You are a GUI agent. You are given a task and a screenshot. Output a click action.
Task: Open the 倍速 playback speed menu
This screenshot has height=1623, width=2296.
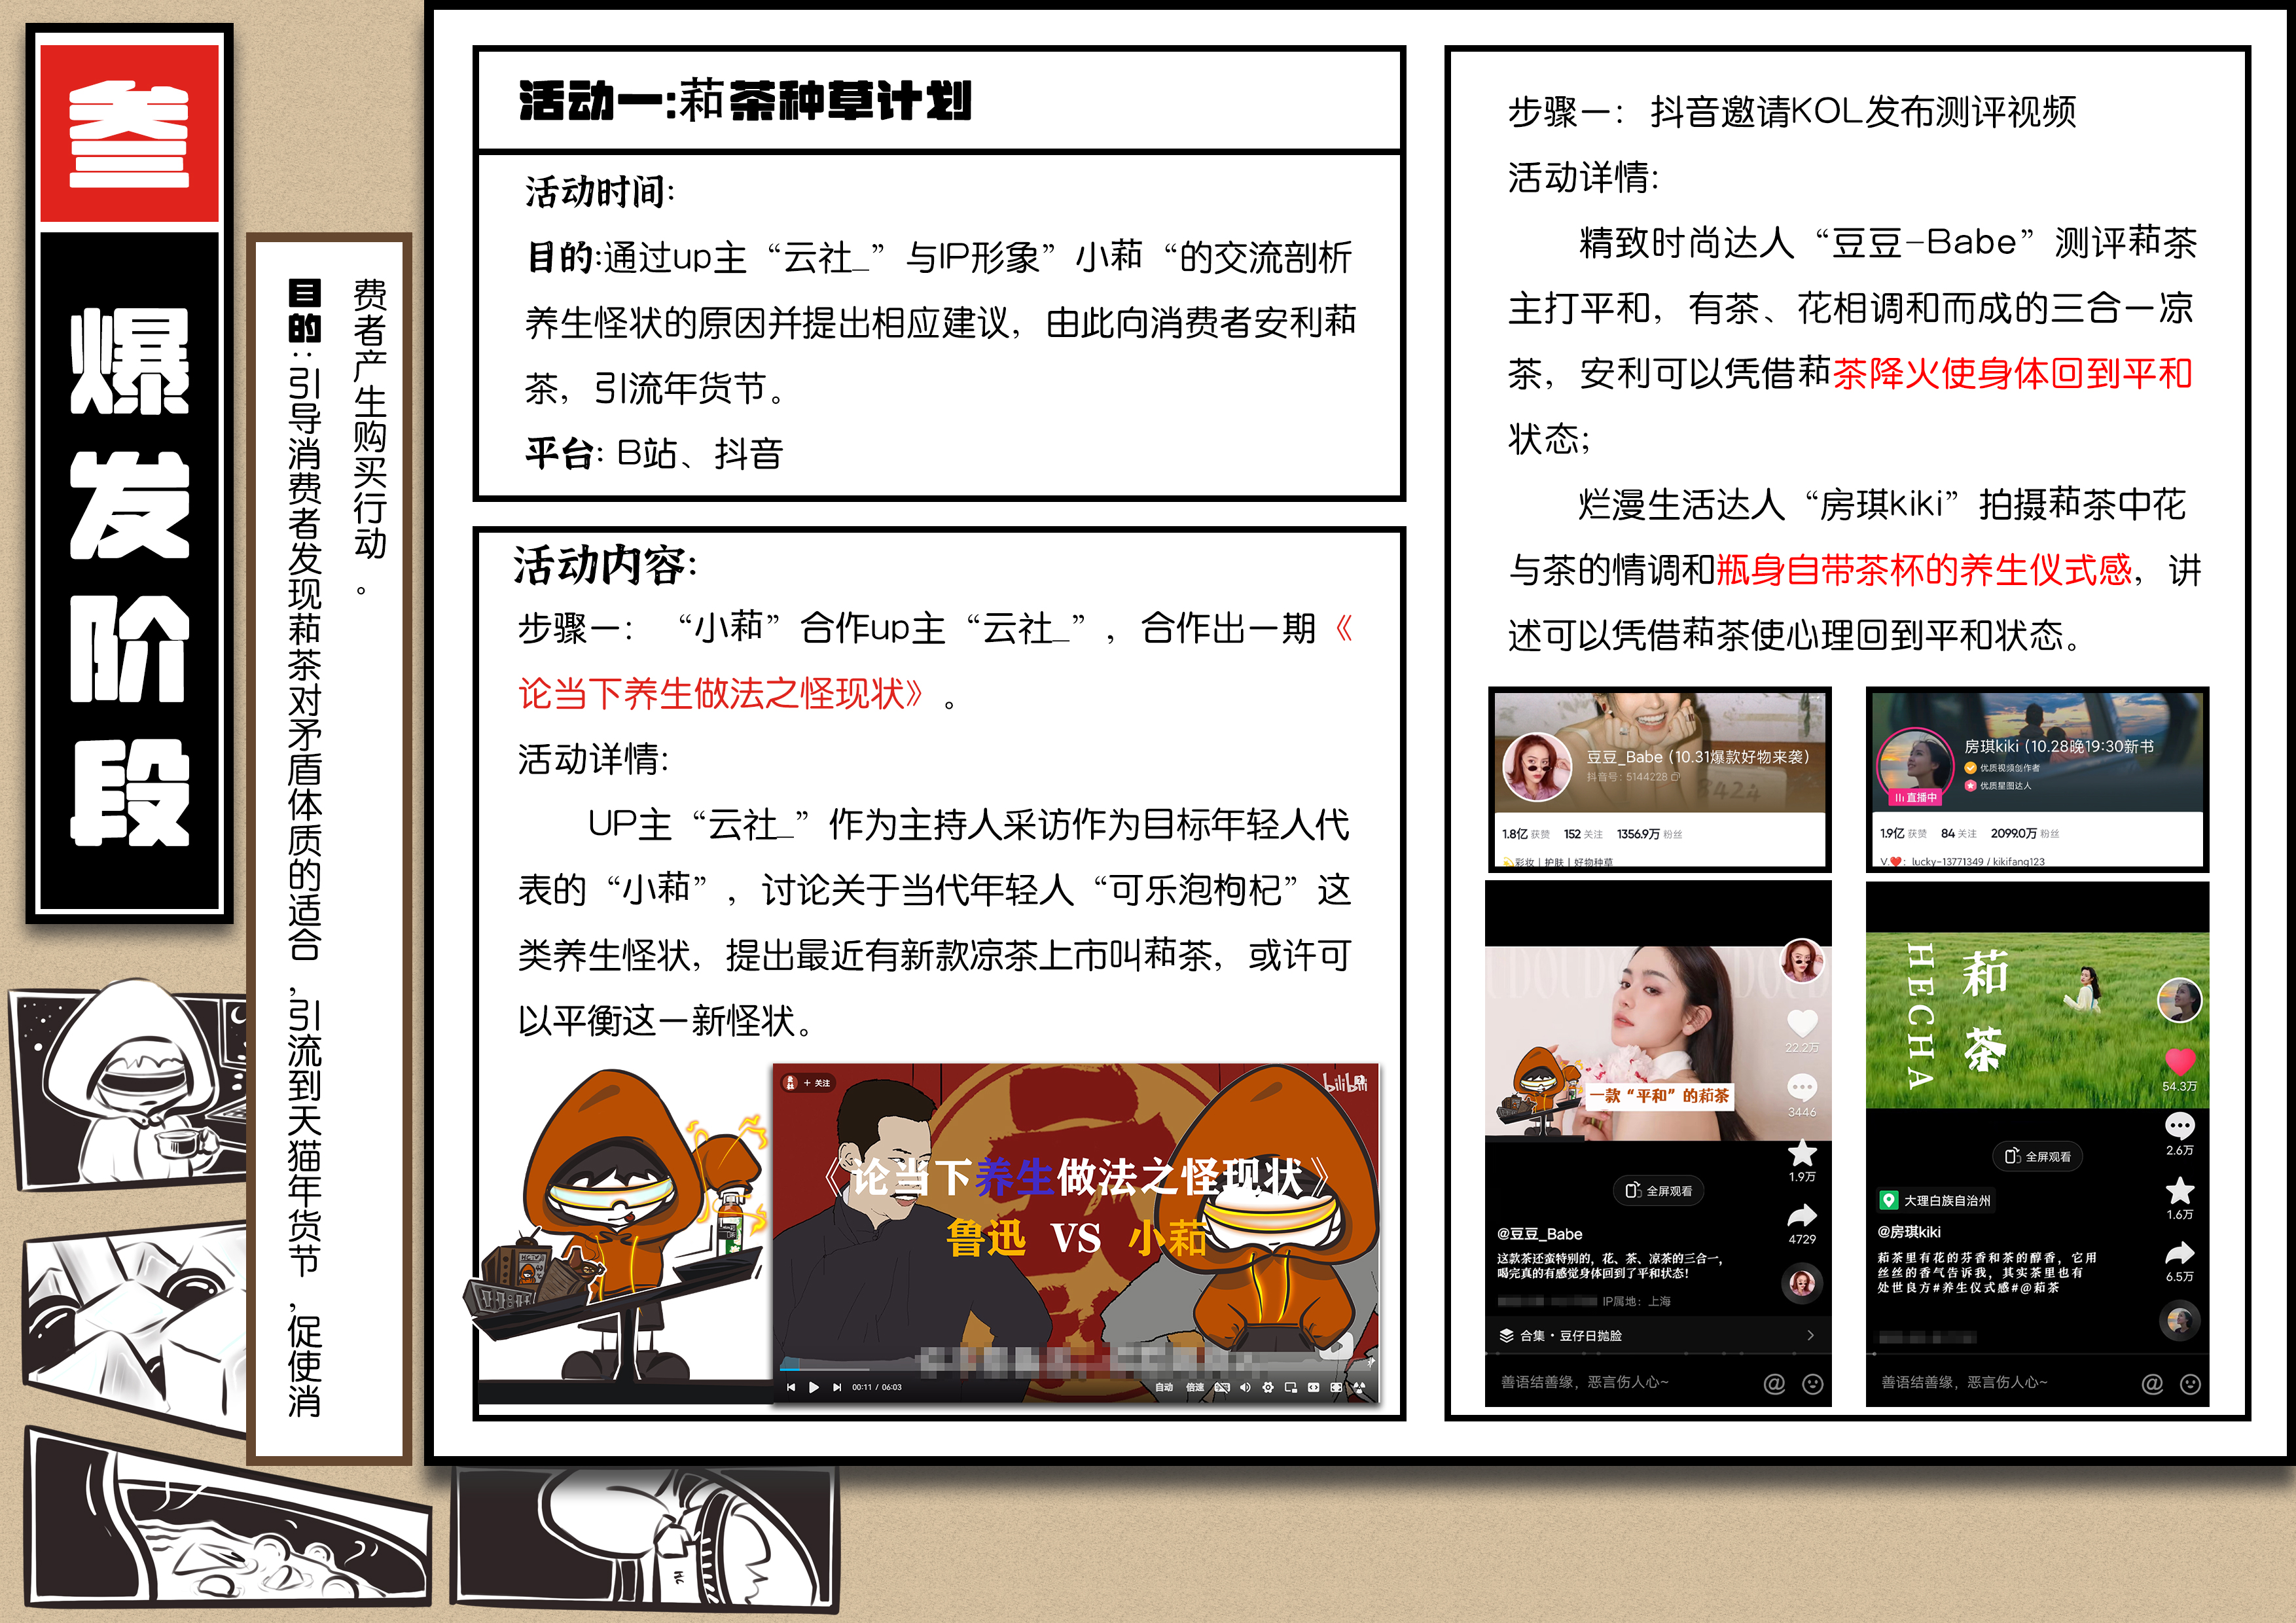point(1194,1387)
